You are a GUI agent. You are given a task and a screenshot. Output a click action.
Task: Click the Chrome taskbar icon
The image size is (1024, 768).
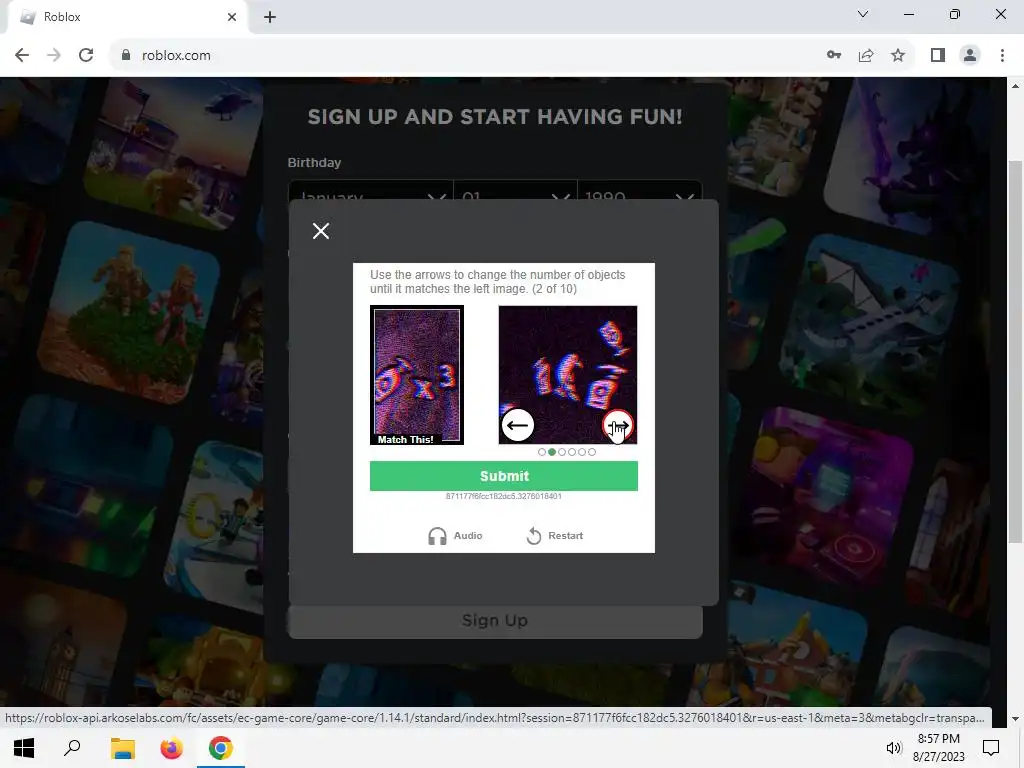(x=221, y=748)
